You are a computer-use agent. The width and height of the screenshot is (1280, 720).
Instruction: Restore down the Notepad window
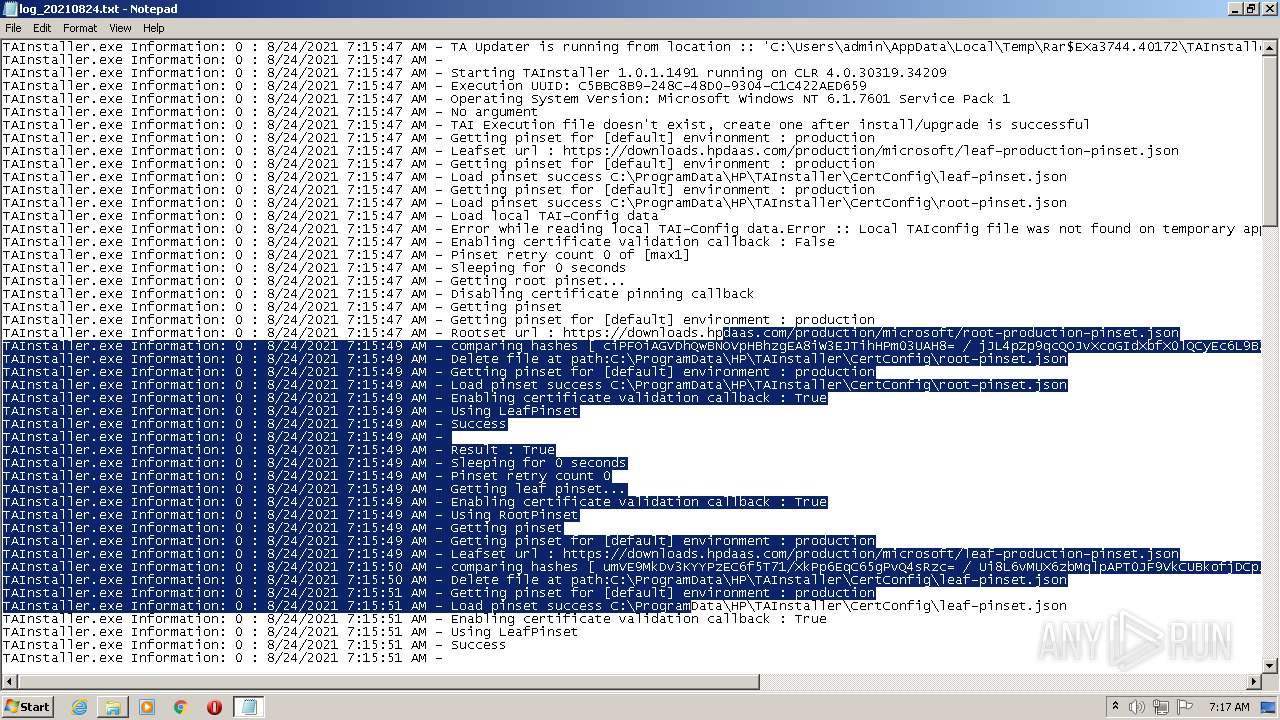pos(1251,9)
